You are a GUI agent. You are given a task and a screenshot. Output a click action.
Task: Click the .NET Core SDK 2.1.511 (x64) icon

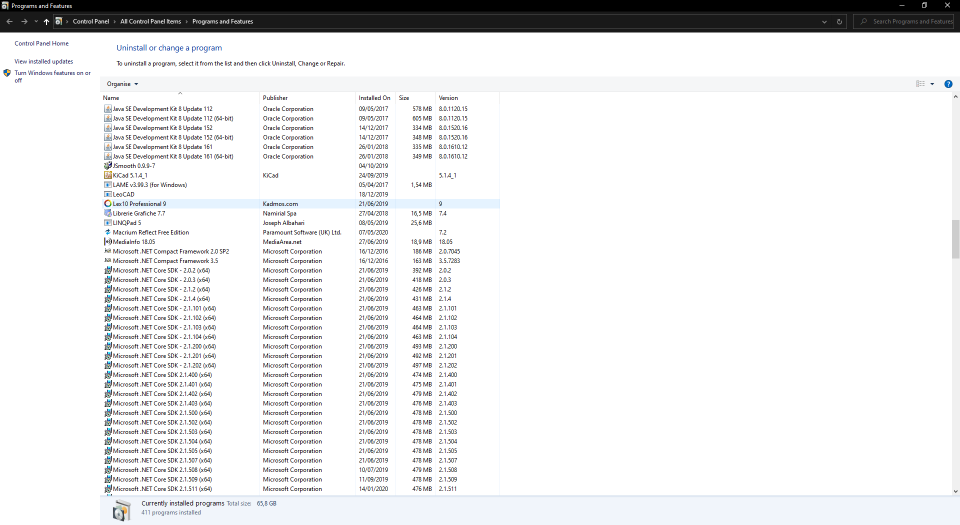pyautogui.click(x=108, y=489)
